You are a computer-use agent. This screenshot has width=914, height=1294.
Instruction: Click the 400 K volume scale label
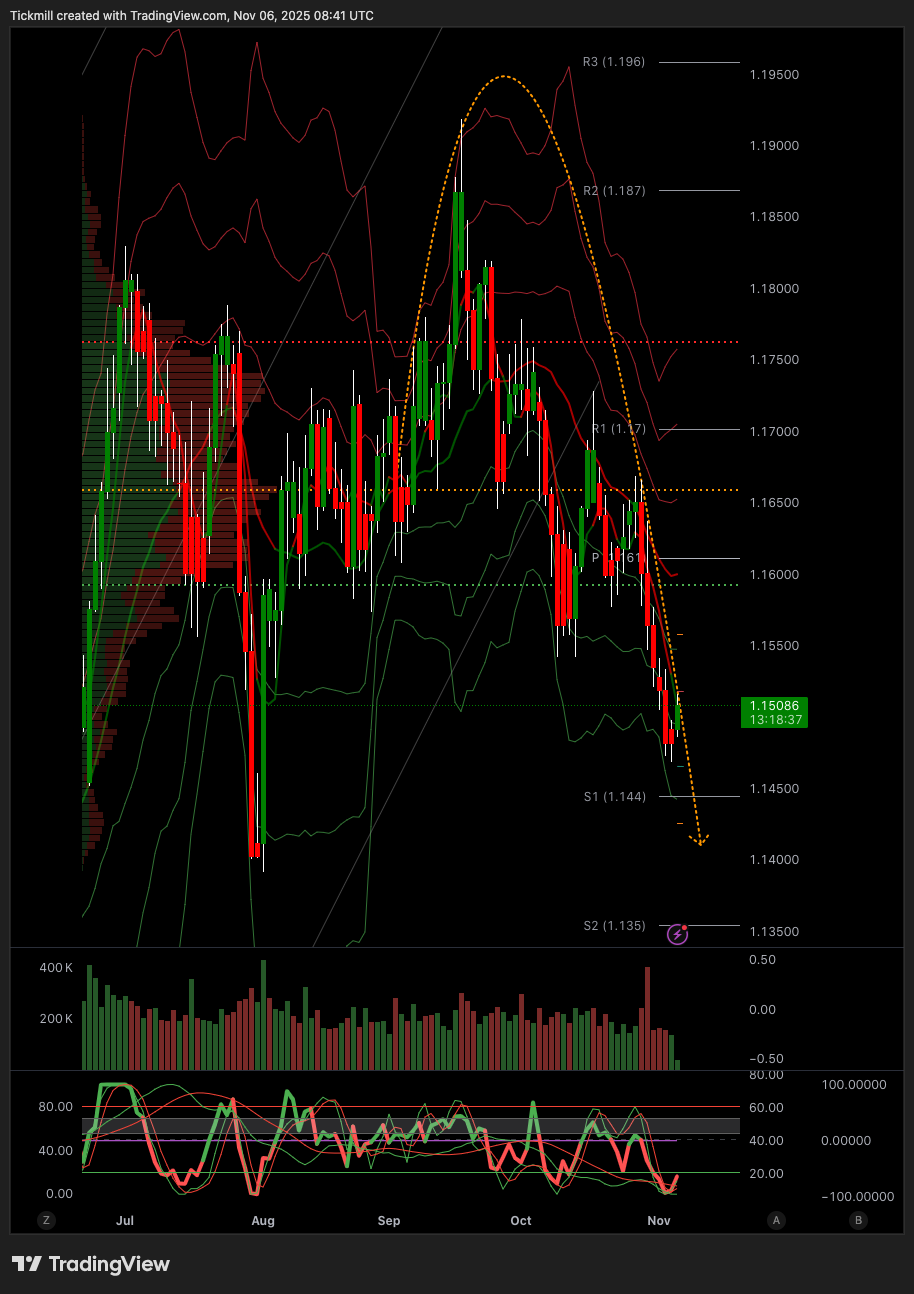[x=56, y=968]
